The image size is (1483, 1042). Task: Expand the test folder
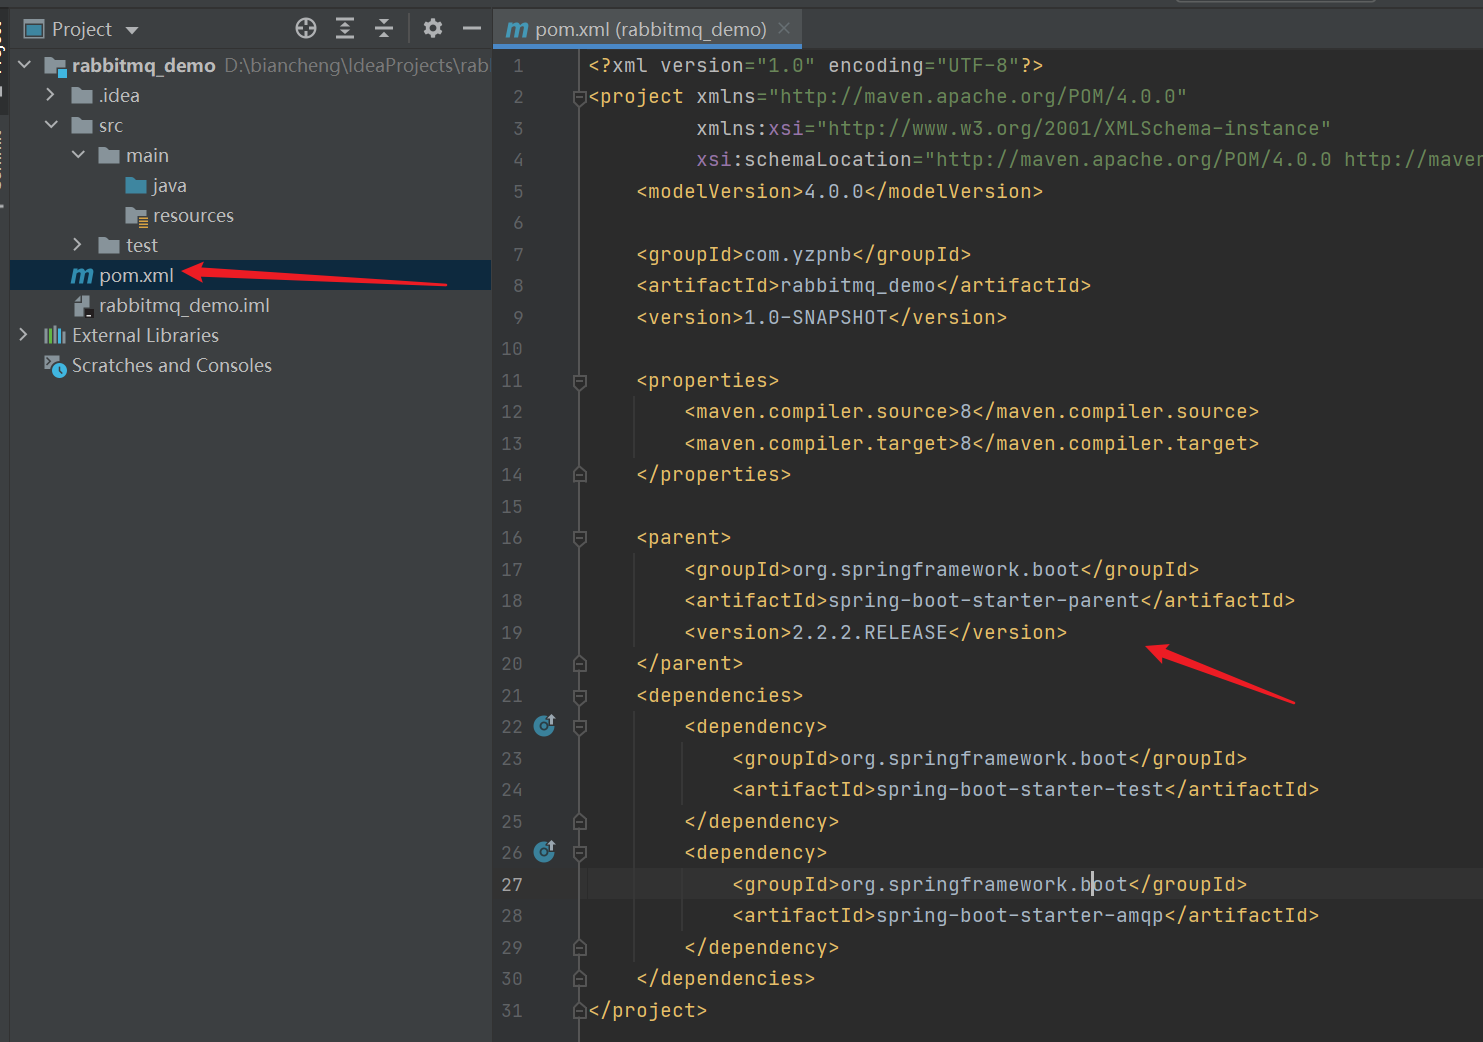pos(78,245)
